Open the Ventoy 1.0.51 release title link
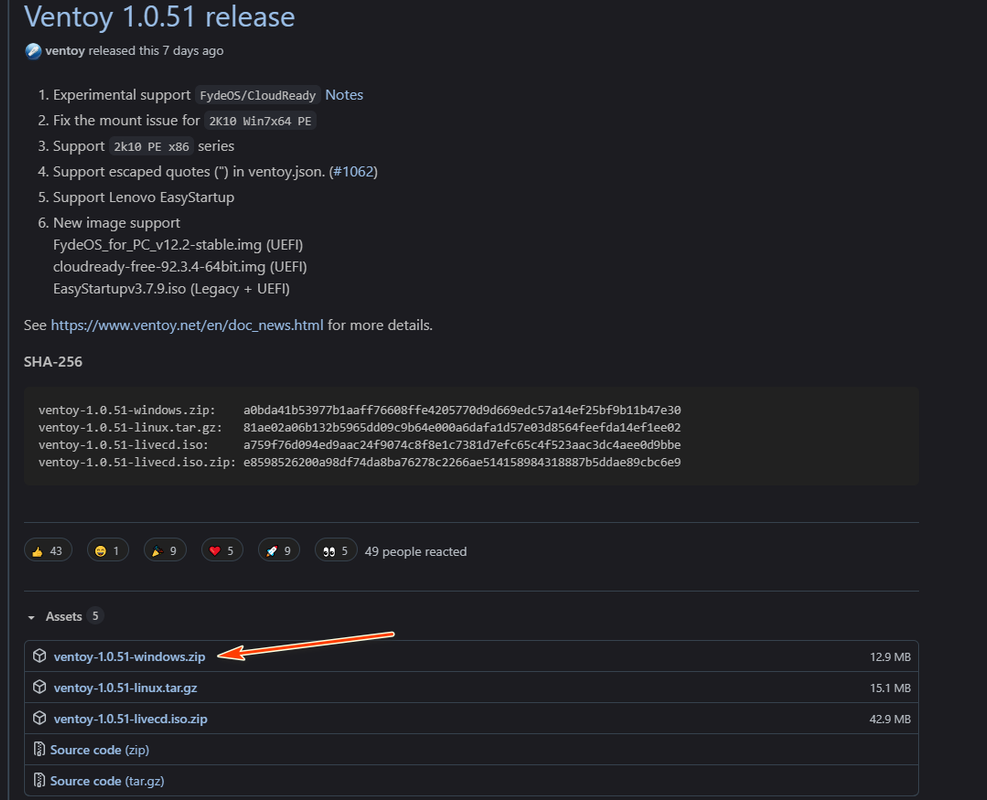The image size is (987, 800). click(x=159, y=16)
